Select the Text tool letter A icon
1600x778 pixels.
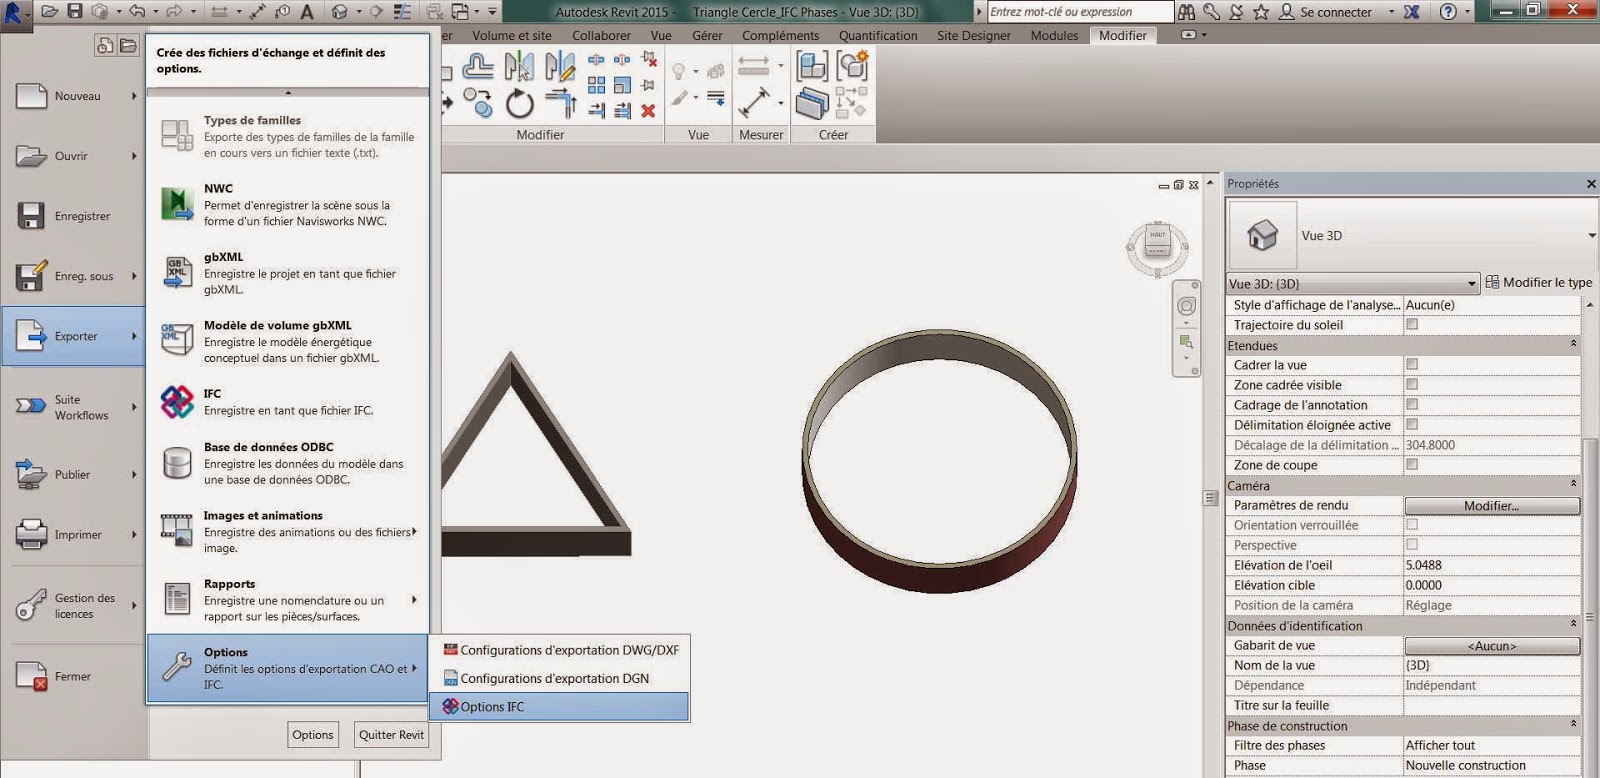click(x=307, y=12)
